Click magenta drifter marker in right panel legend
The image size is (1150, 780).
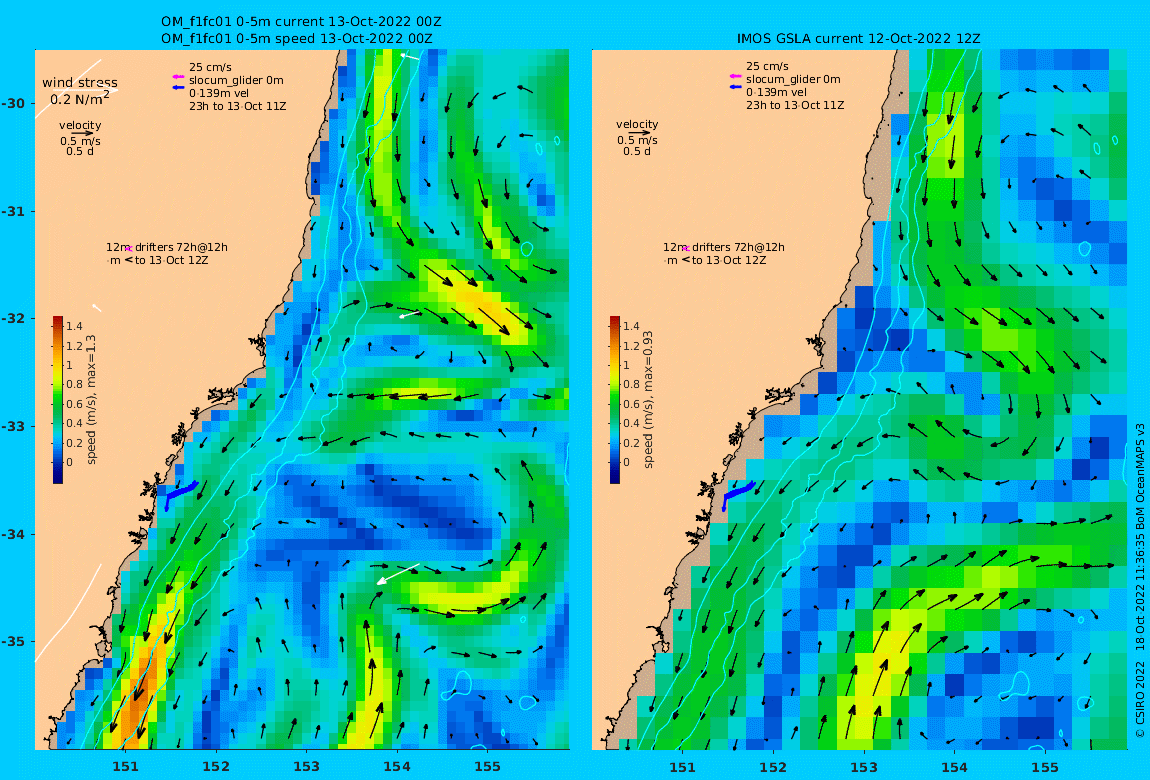point(686,249)
